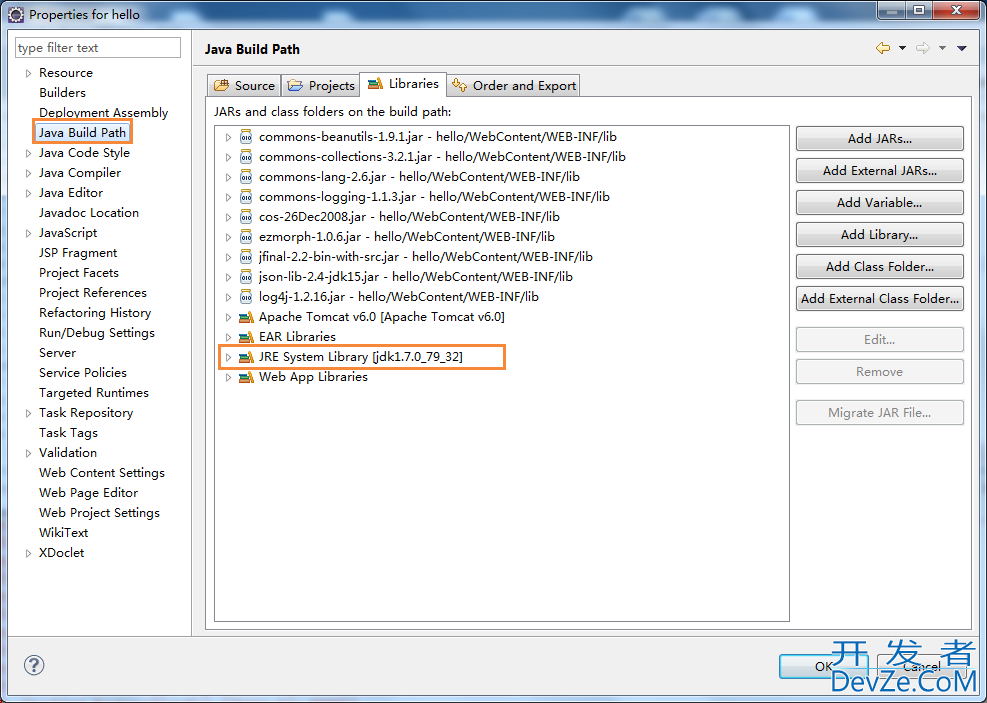Click Add External Class Folder... button

[x=879, y=299]
